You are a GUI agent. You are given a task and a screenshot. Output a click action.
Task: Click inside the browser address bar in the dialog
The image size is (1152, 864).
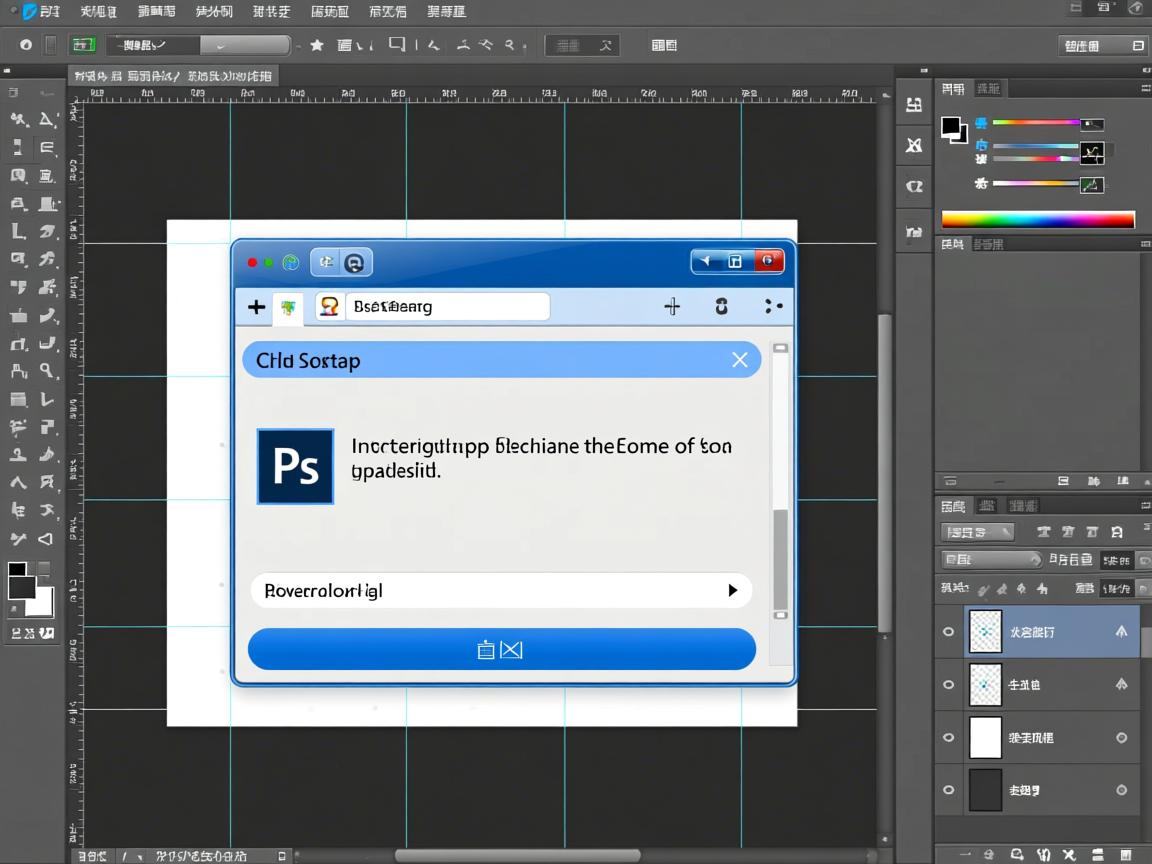(x=447, y=306)
